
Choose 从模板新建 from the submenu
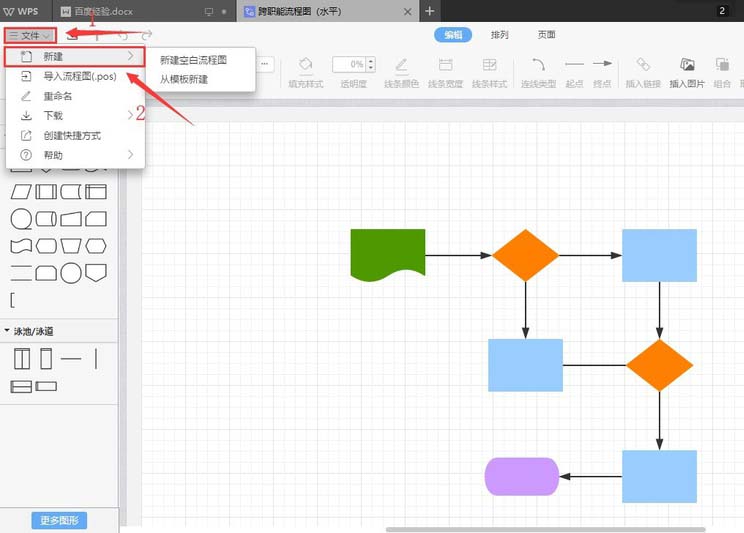(184, 79)
